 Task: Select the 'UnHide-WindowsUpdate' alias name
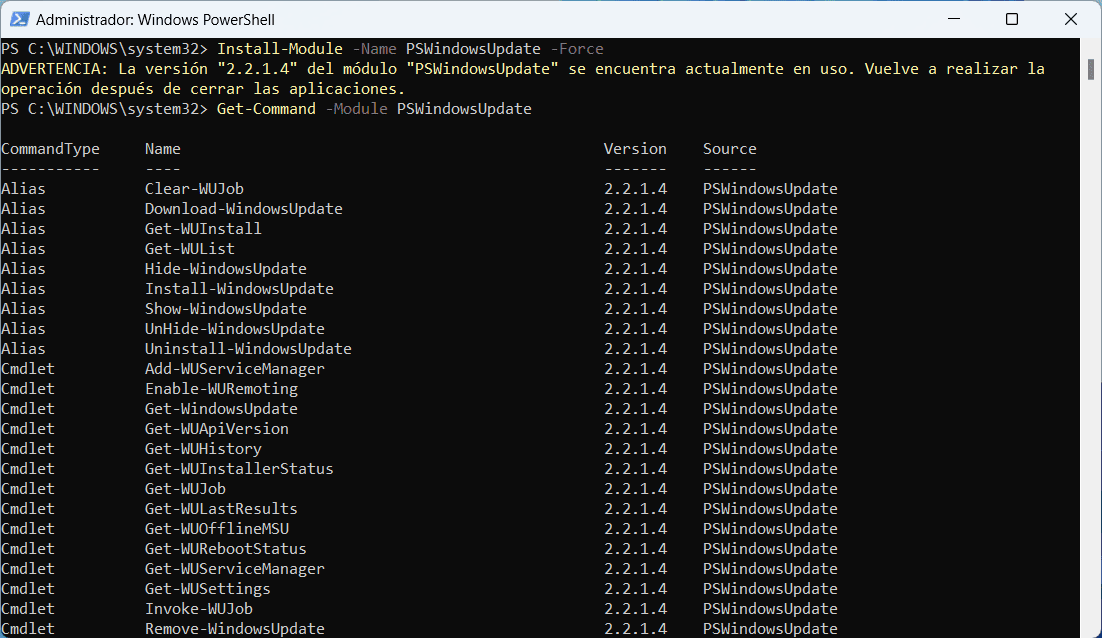[235, 329]
